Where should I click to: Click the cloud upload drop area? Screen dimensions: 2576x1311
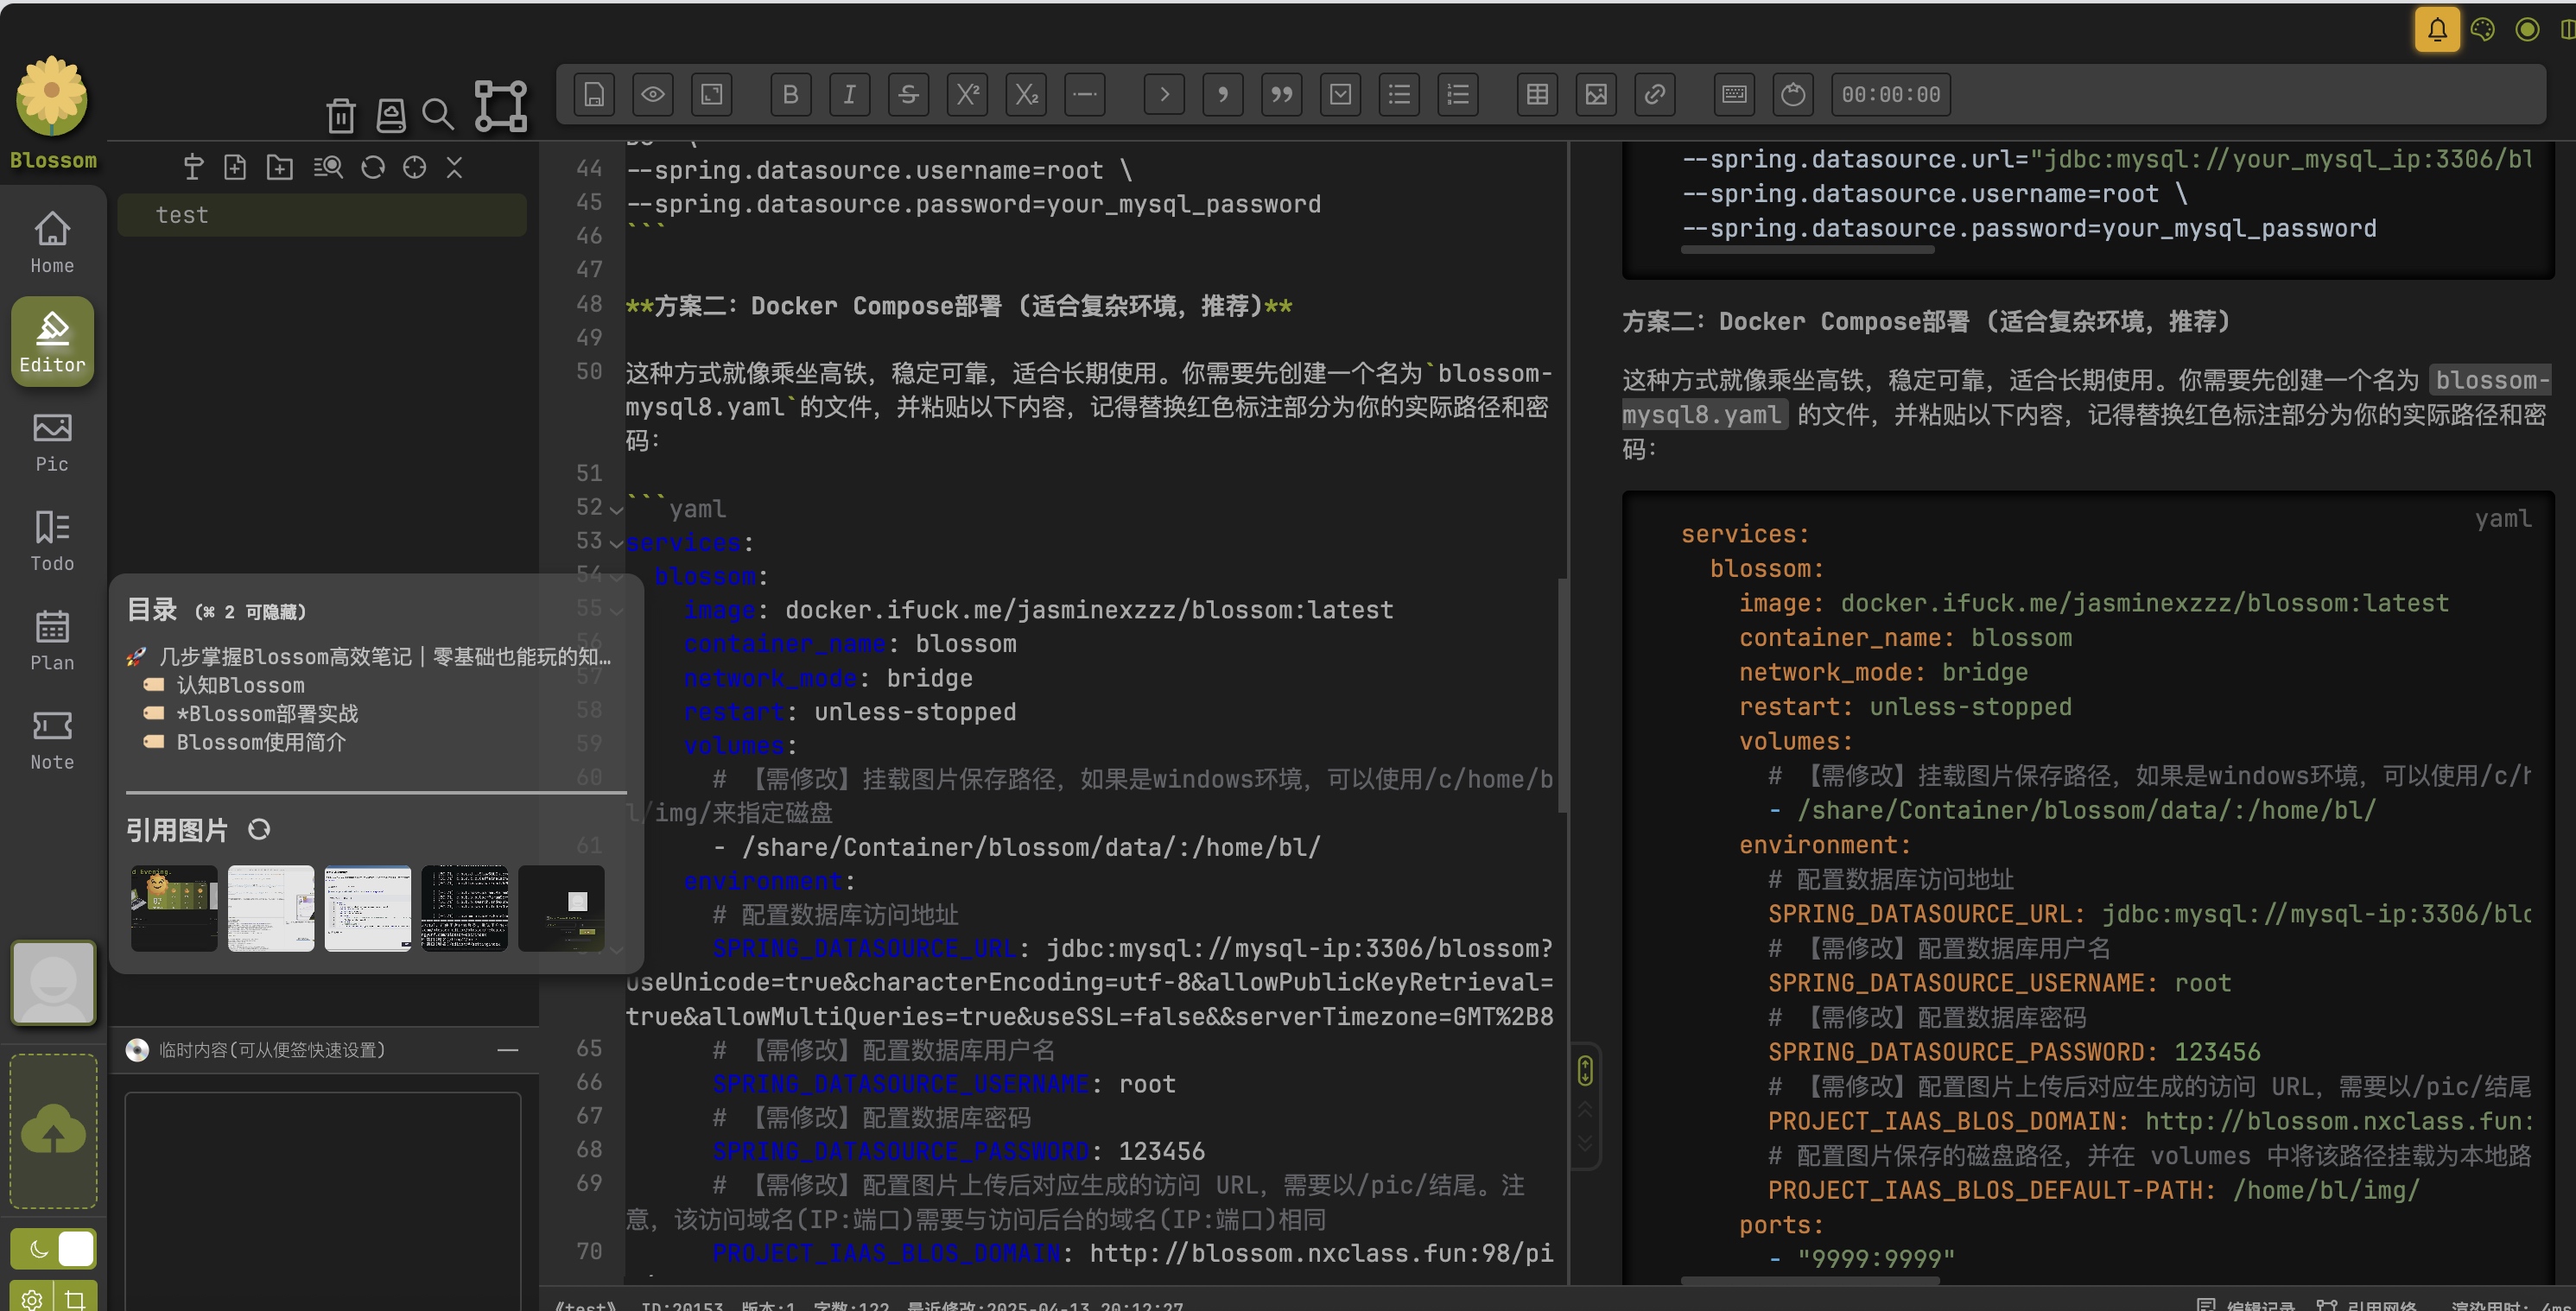[53, 1132]
